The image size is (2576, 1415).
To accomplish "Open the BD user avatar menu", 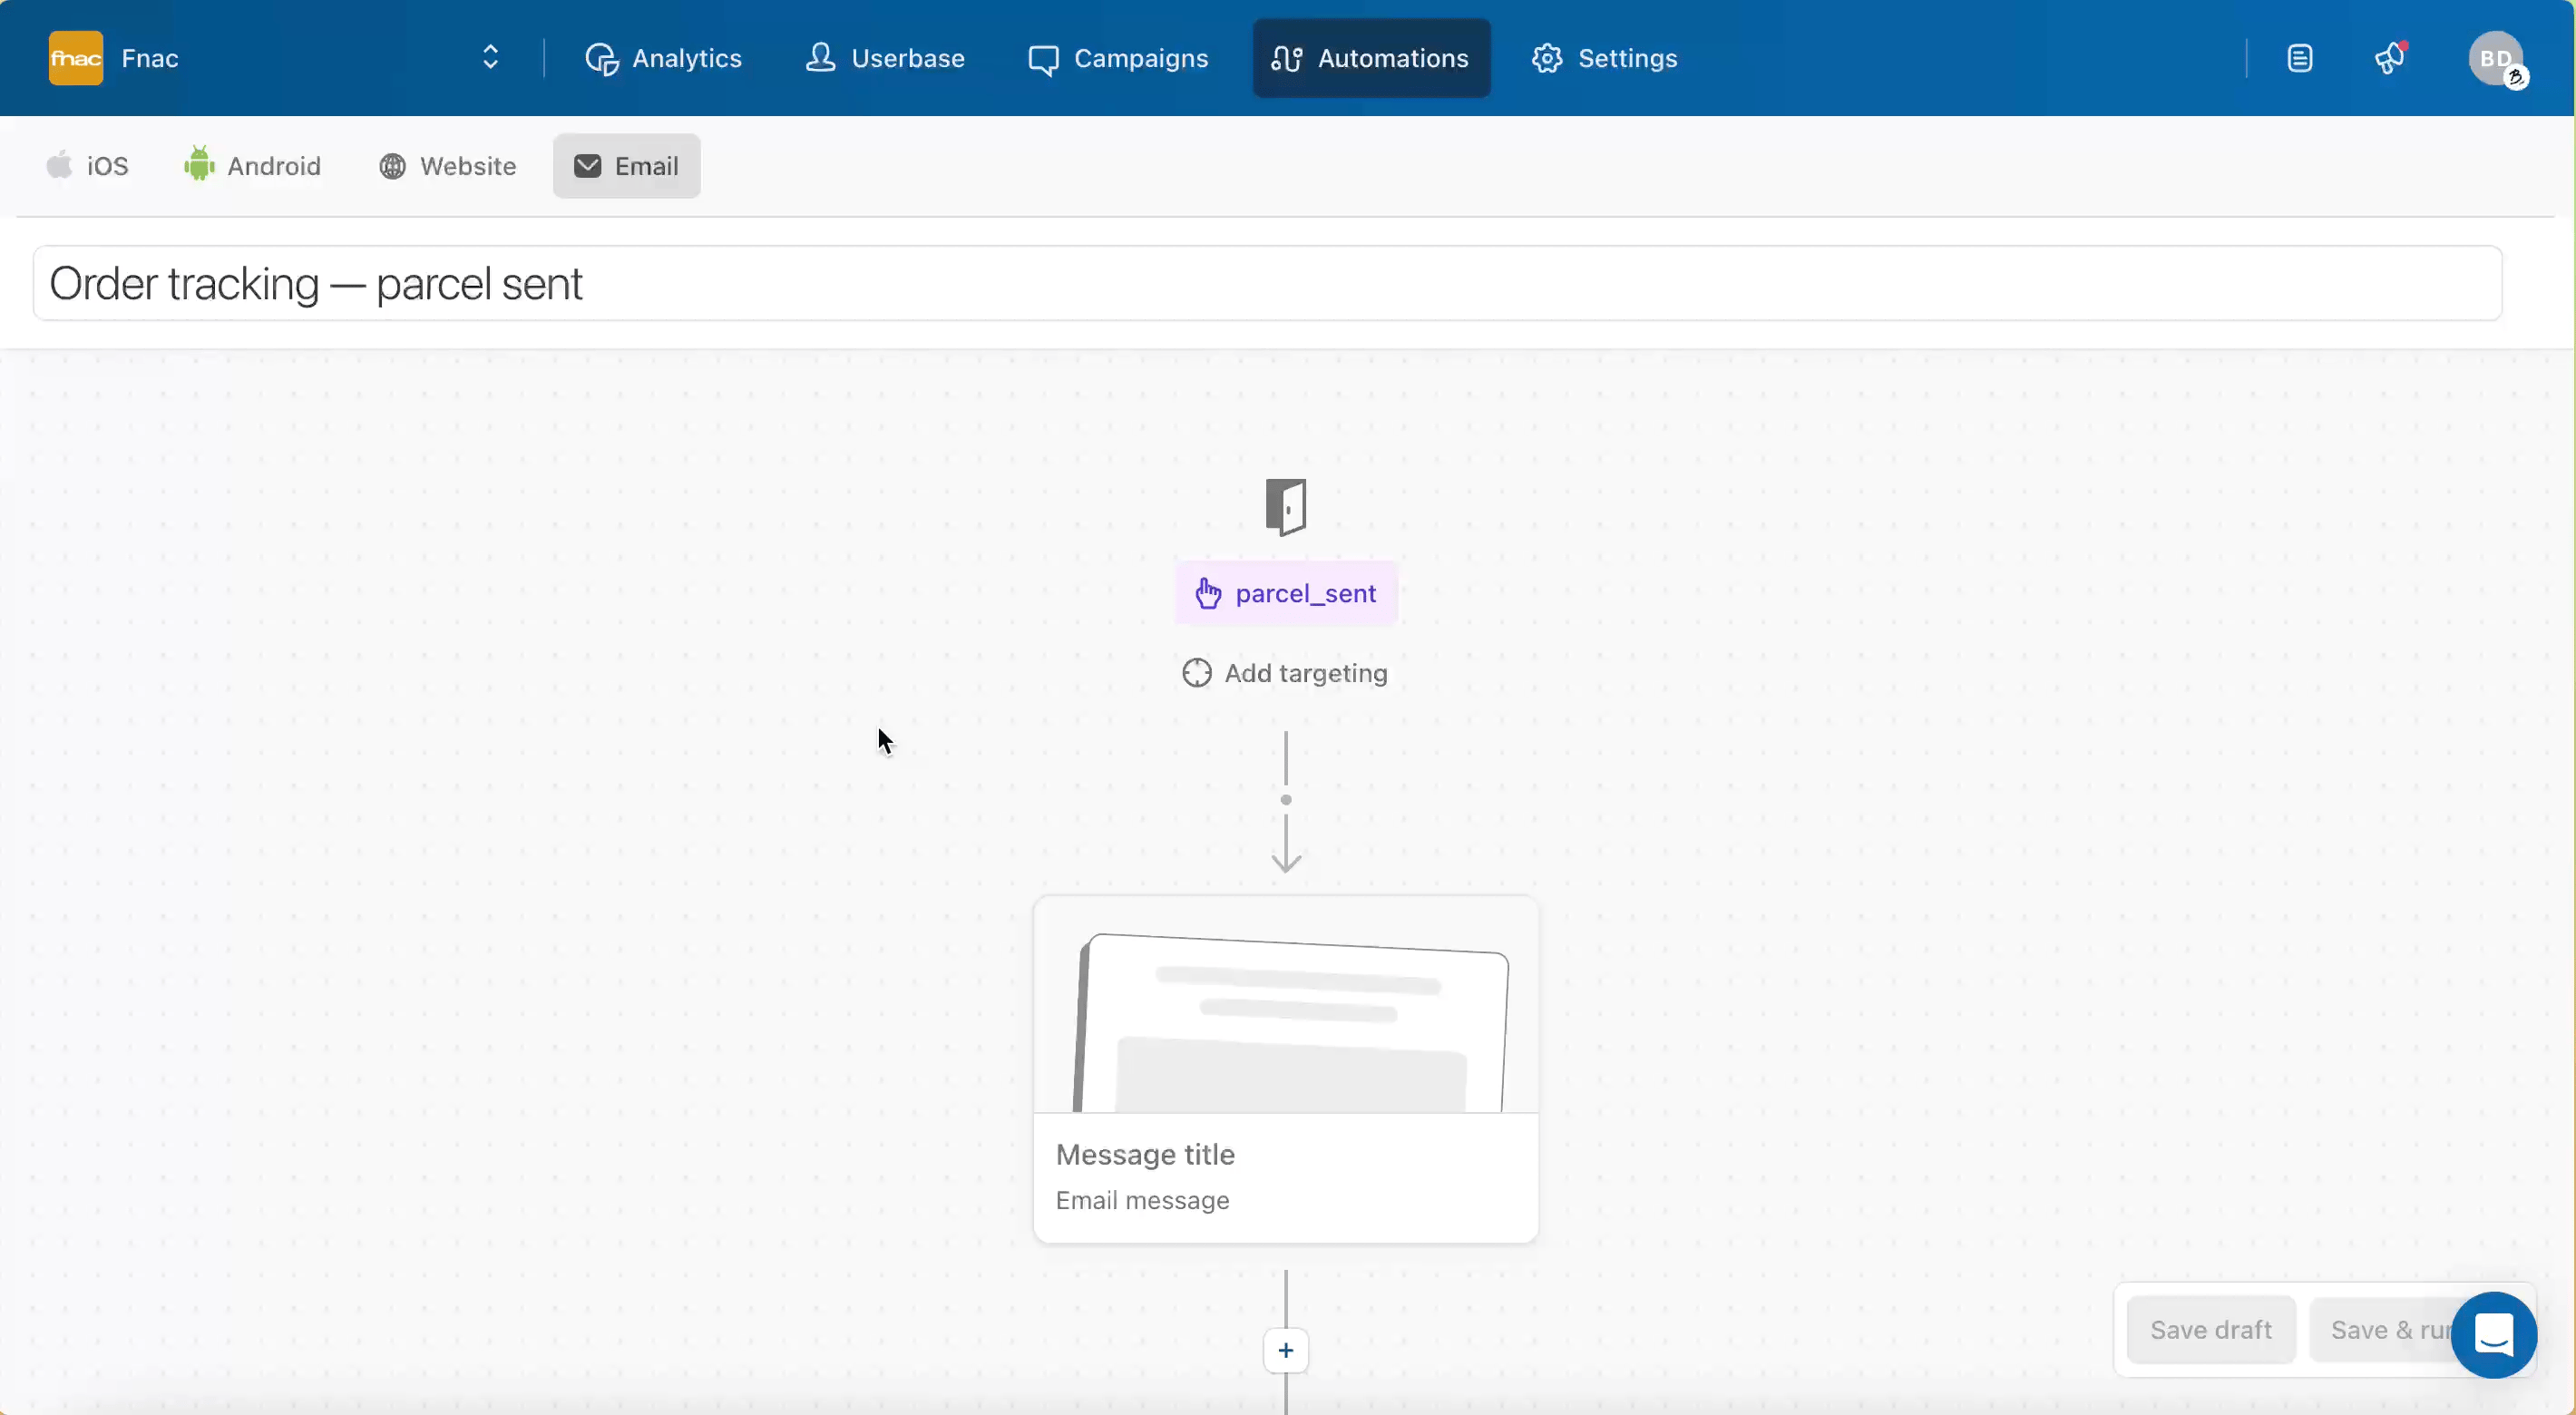I will coord(2495,59).
